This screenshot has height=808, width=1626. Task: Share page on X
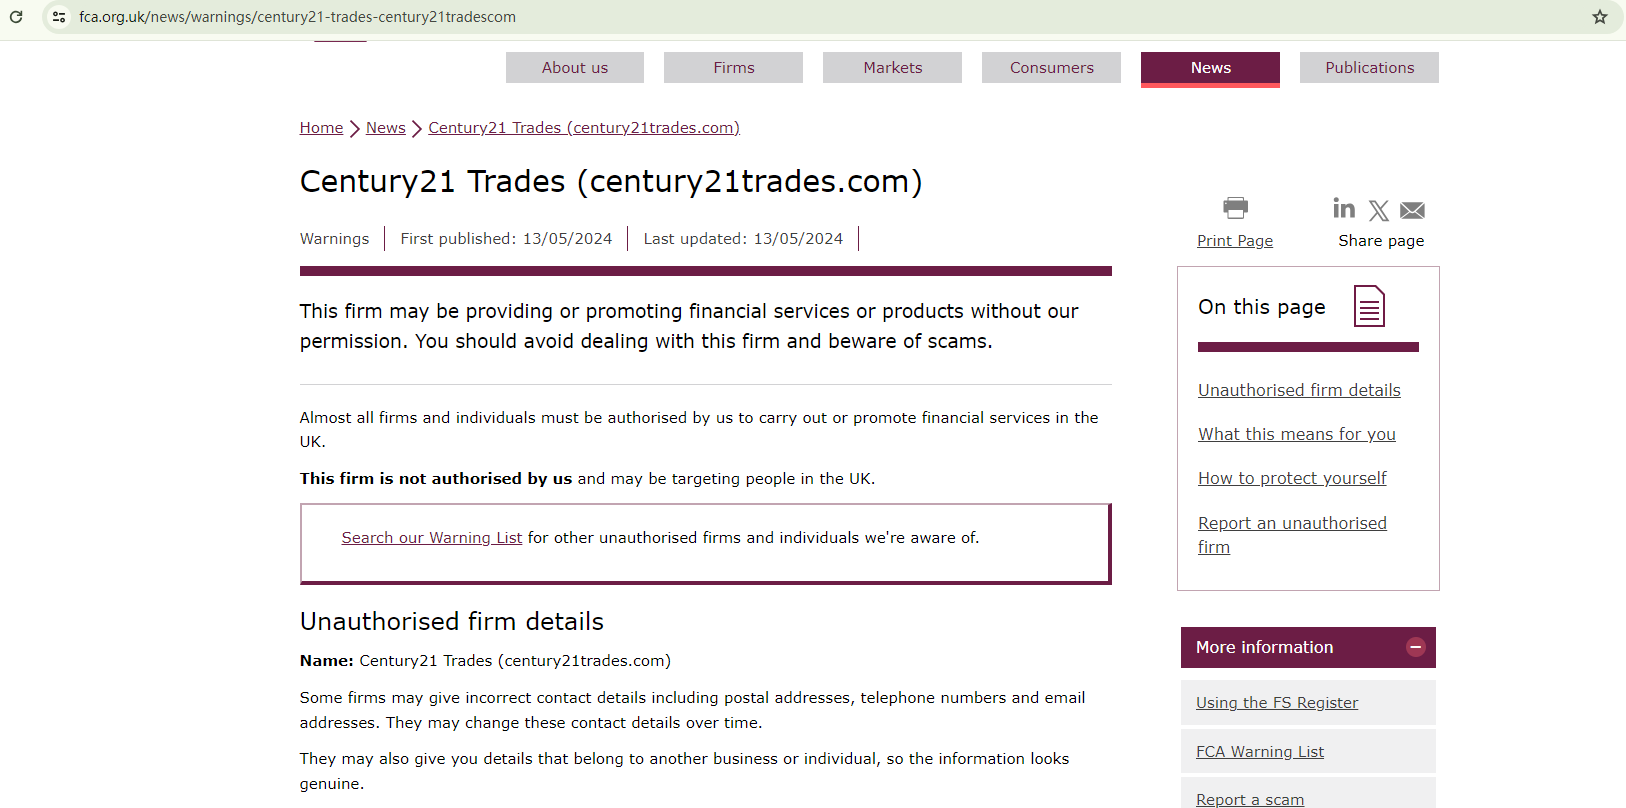1379,210
